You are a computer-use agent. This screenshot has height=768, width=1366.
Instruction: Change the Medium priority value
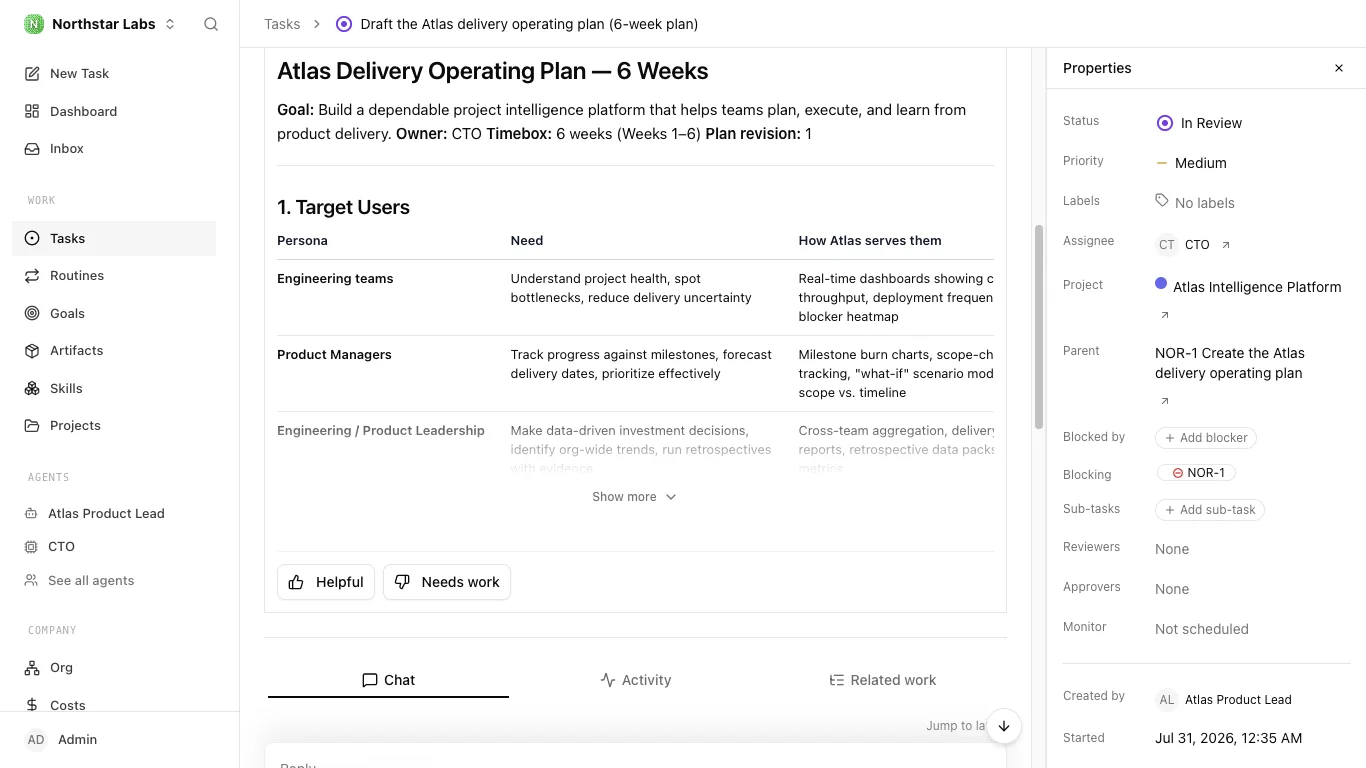[x=1191, y=163]
